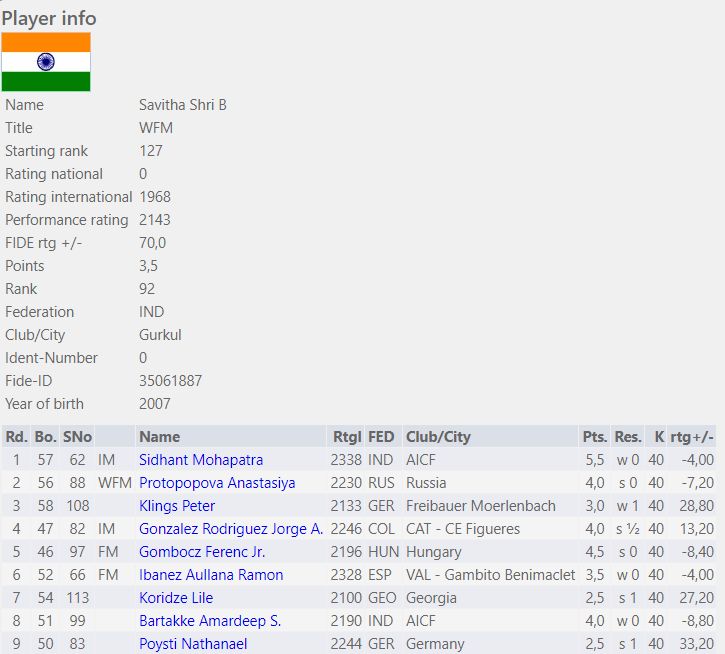Open Protopopova Anastasiya's profile link
This screenshot has height=654, width=725.
217,483
